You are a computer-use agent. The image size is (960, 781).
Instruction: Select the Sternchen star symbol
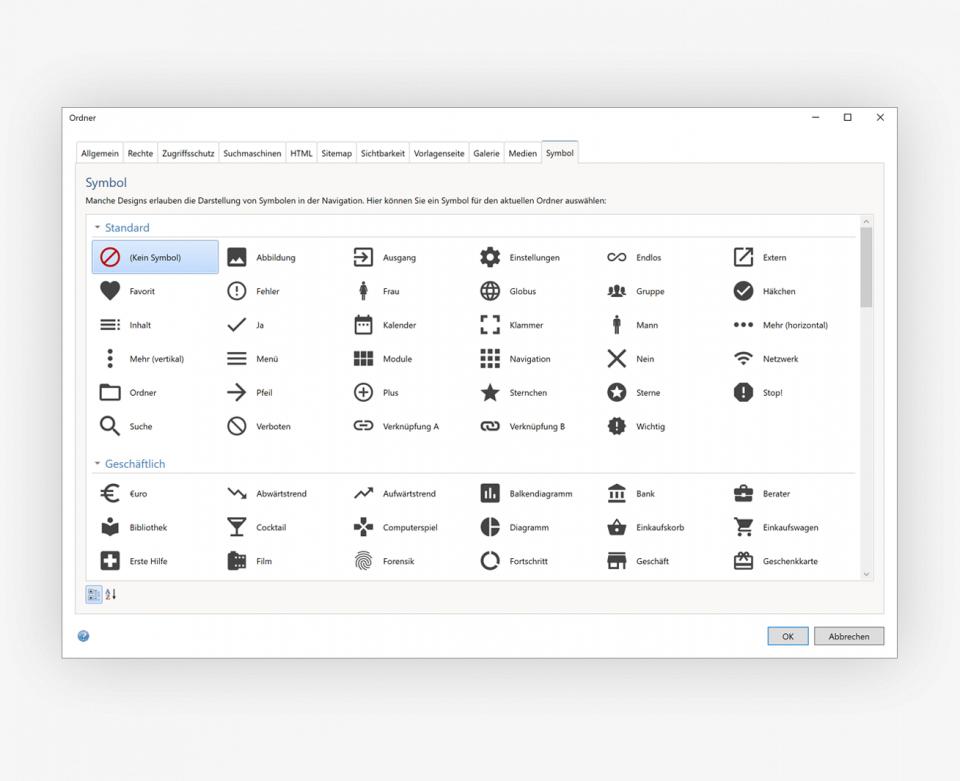[490, 393]
